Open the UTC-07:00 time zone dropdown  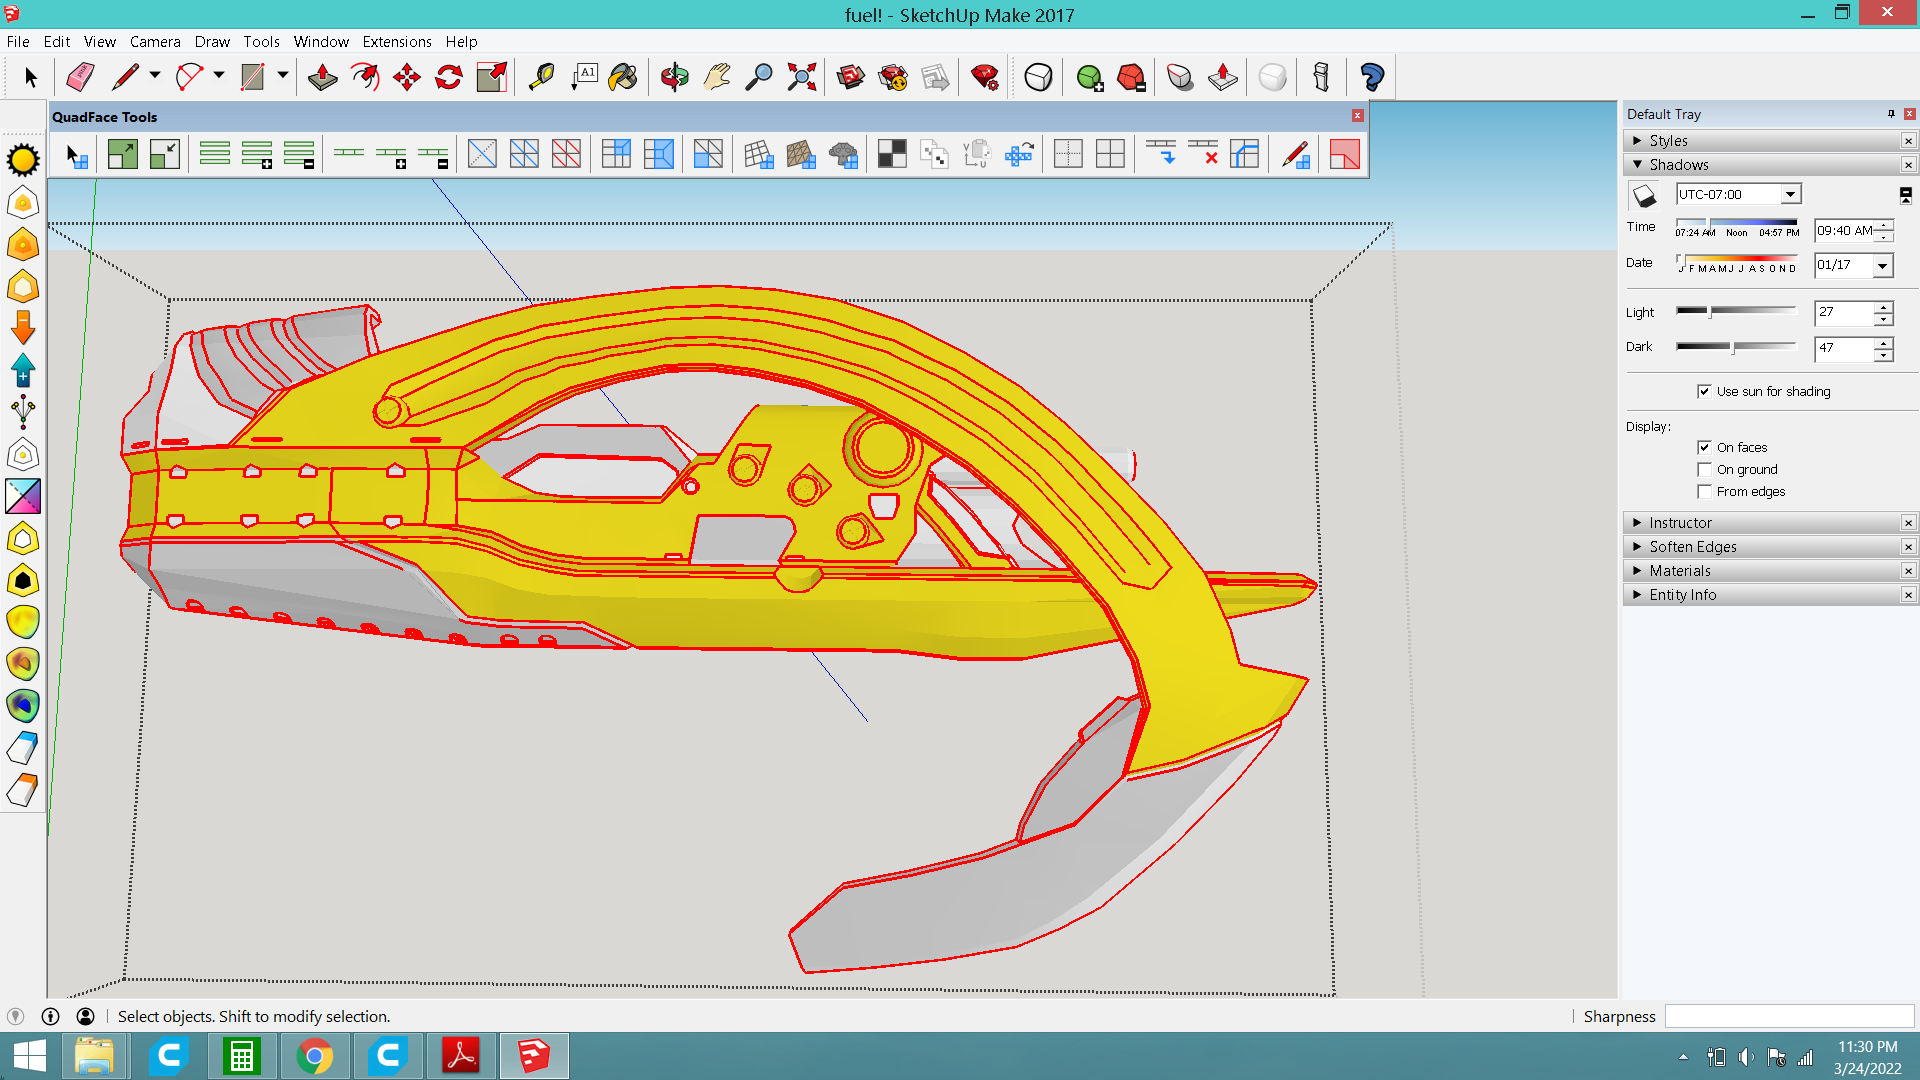(x=1790, y=194)
